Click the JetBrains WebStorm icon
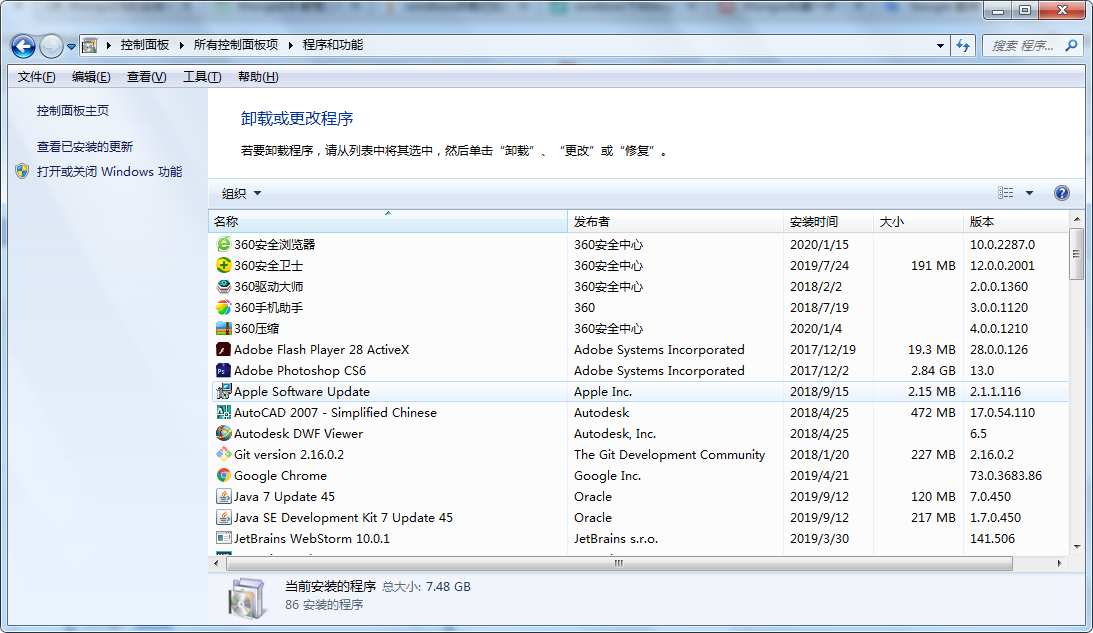Screen dimensions: 1093x633 223,538
